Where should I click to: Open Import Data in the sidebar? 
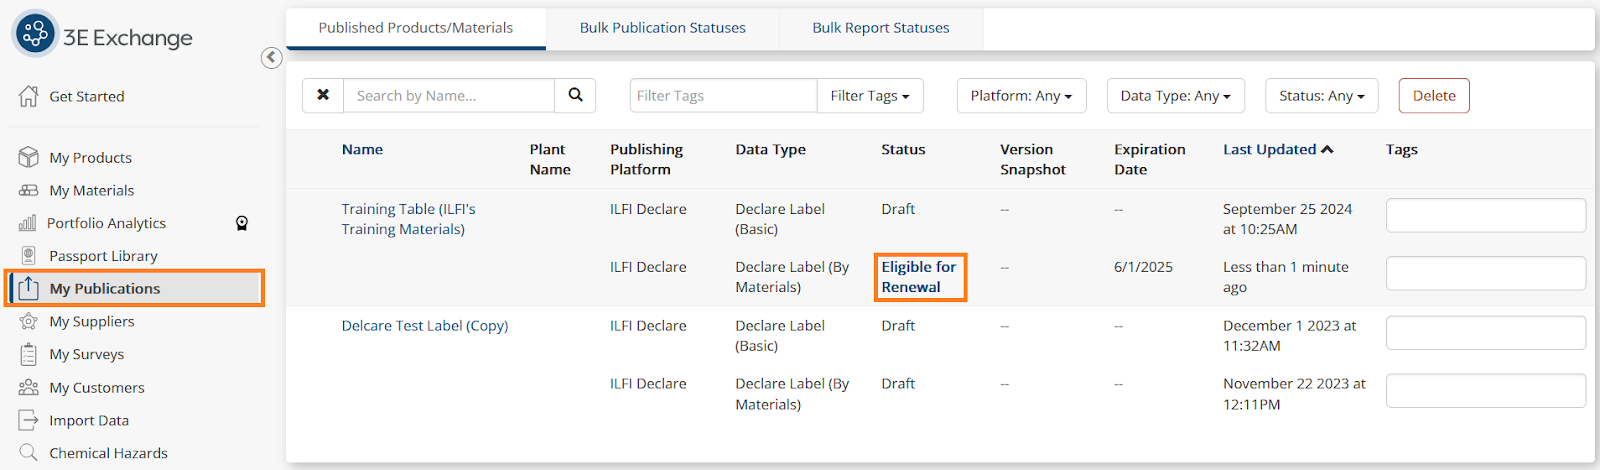pyautogui.click(x=89, y=420)
